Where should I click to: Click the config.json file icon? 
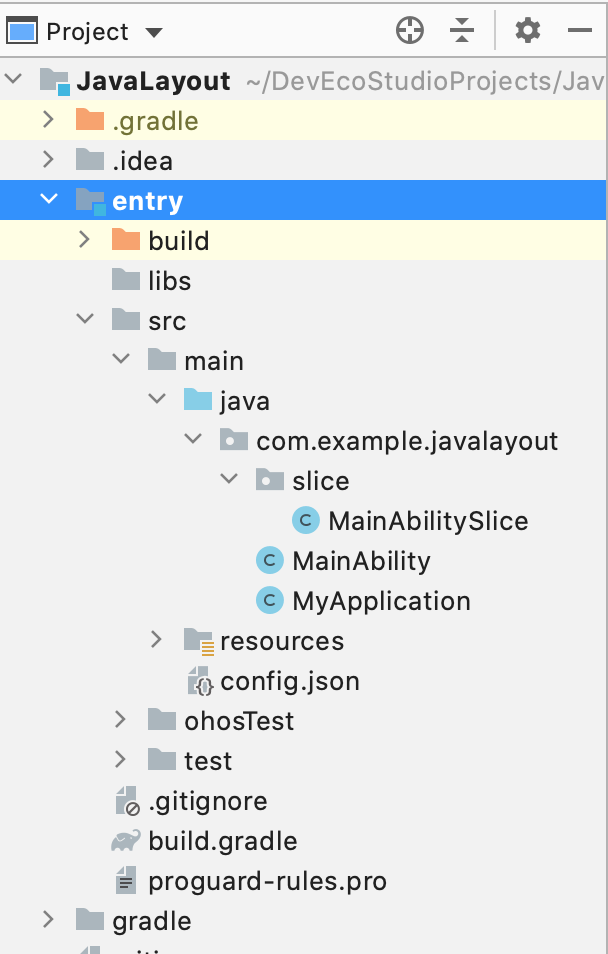tap(198, 681)
